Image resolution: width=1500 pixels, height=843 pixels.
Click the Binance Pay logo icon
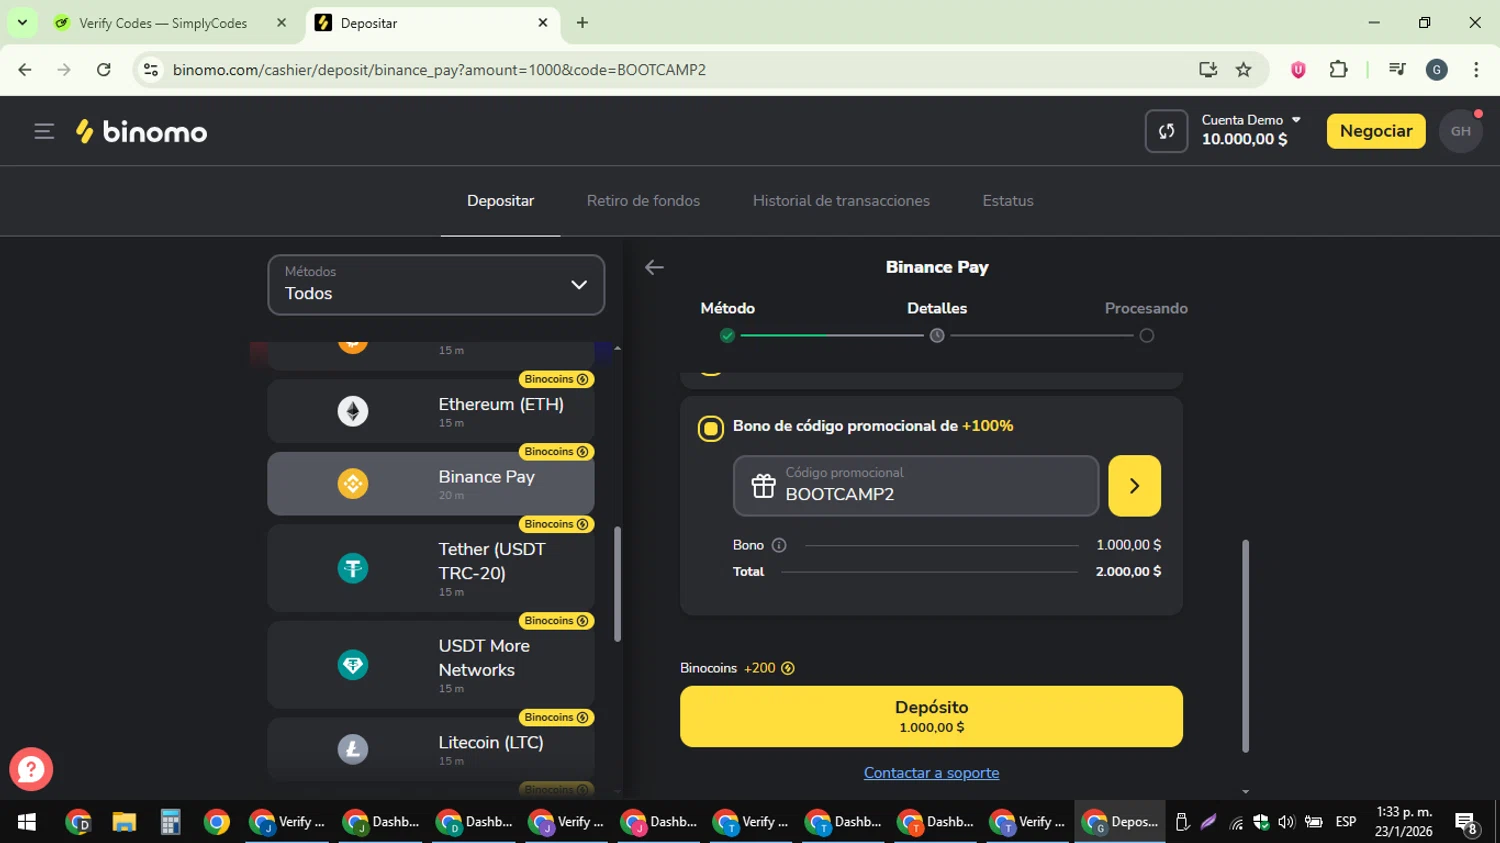tap(353, 484)
